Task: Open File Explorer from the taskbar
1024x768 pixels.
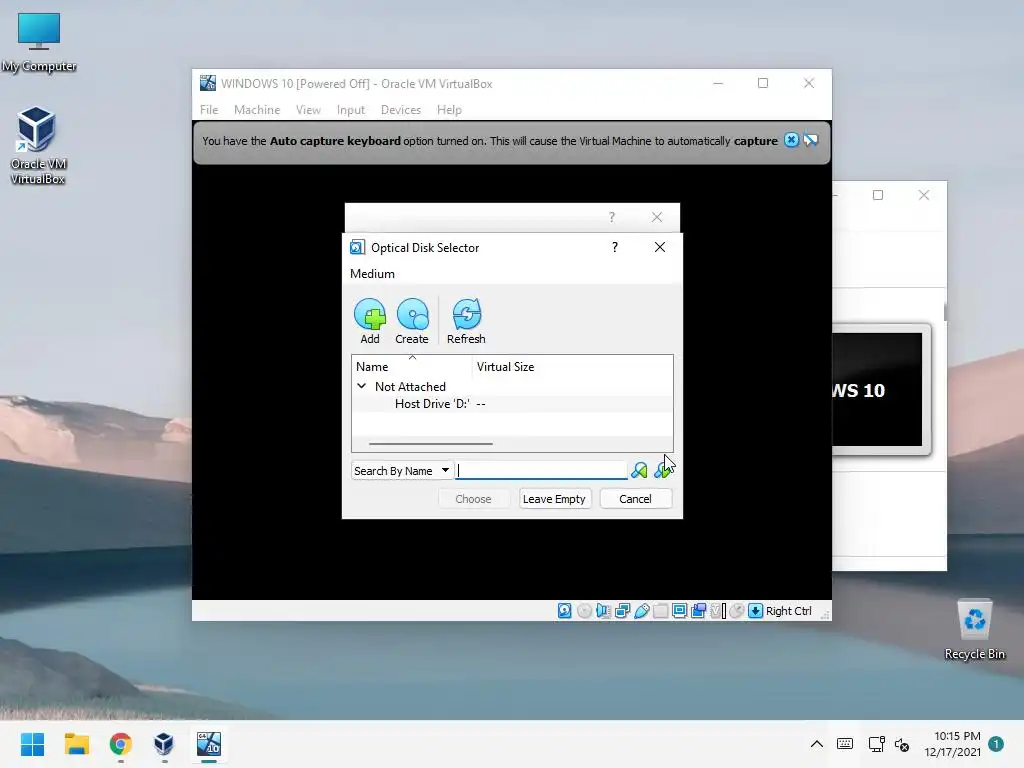Action: pyautogui.click(x=76, y=744)
